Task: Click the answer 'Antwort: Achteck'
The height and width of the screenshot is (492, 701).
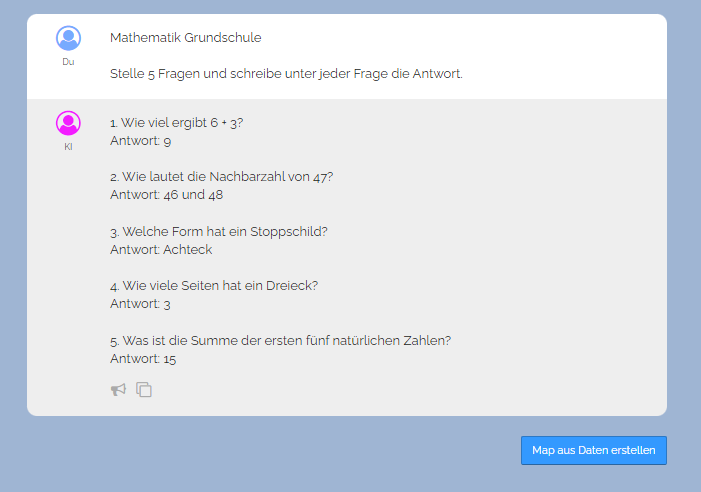Action: pyautogui.click(x=160, y=249)
